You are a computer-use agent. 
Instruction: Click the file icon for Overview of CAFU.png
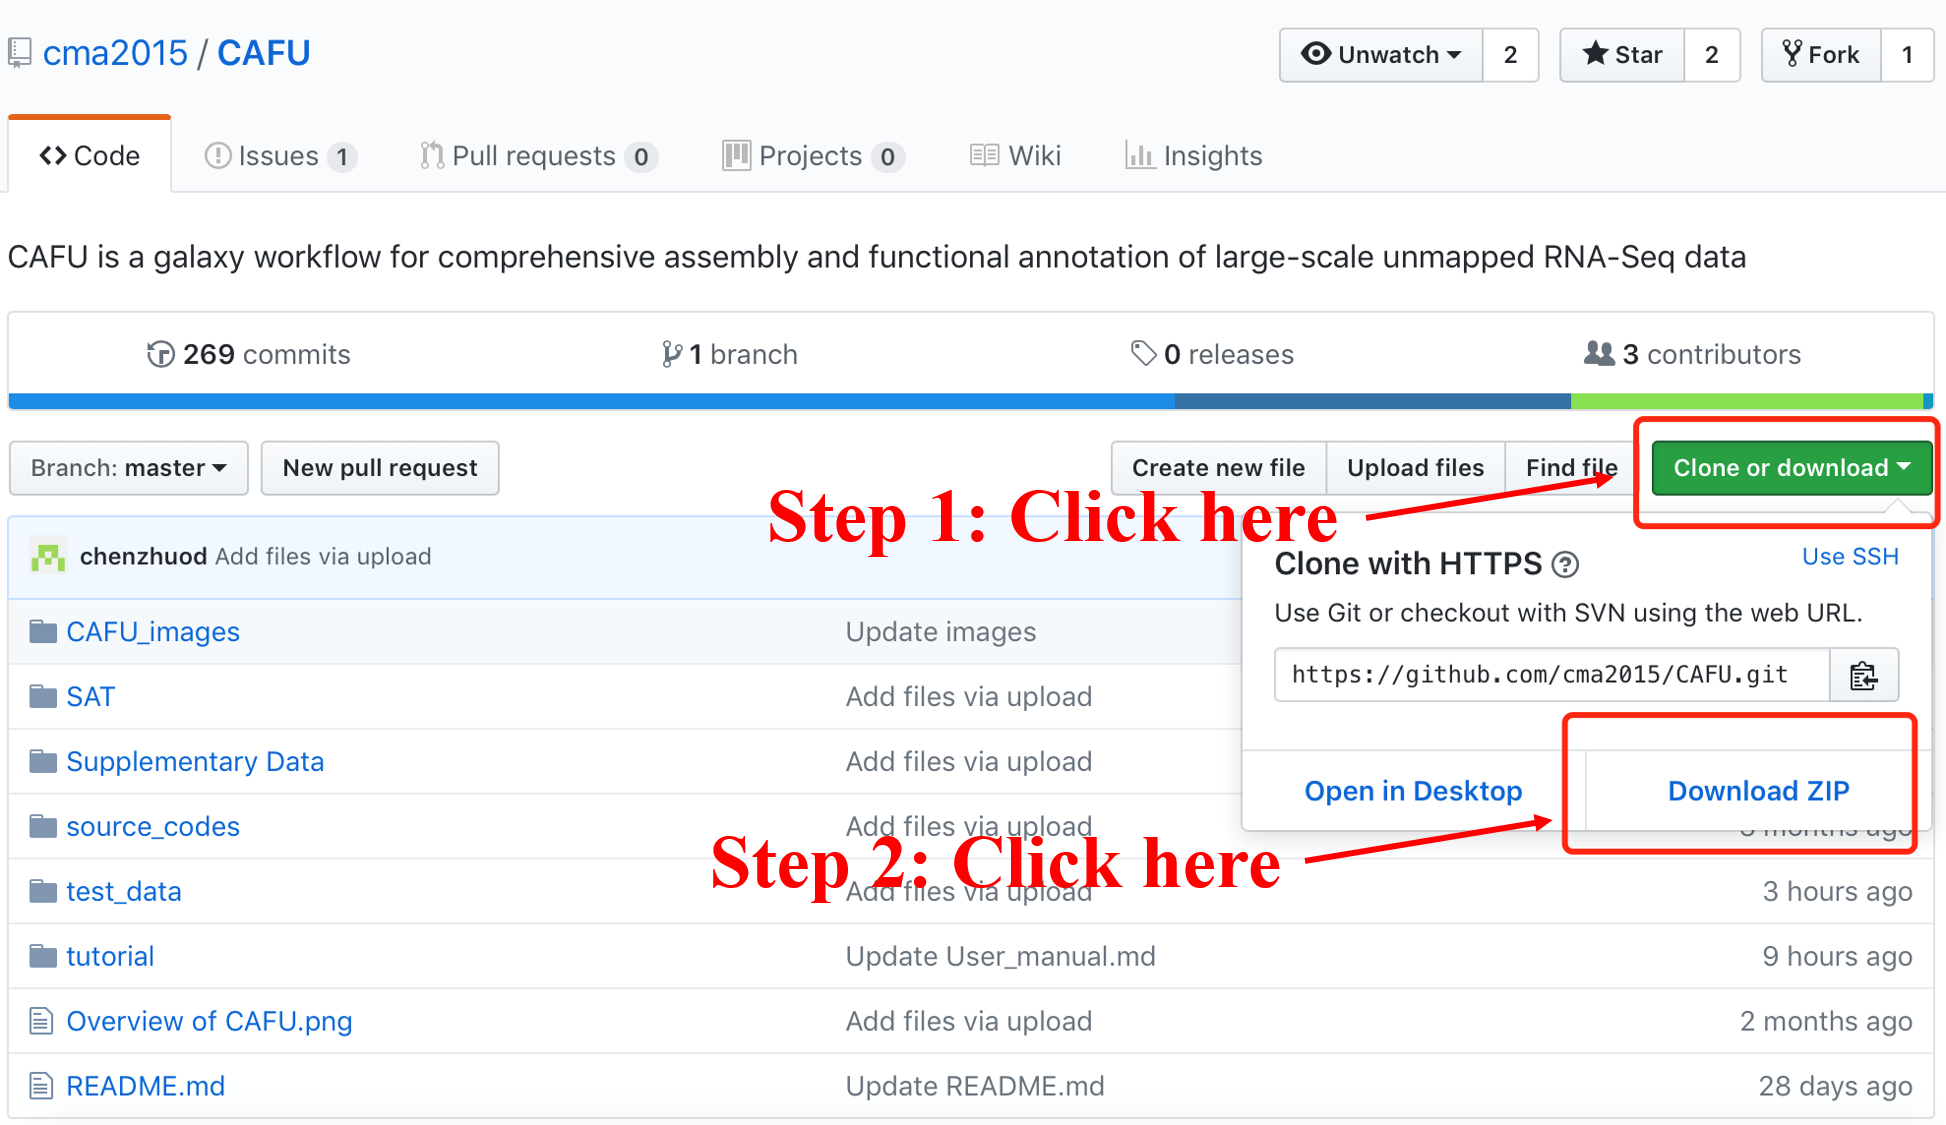(x=41, y=1021)
